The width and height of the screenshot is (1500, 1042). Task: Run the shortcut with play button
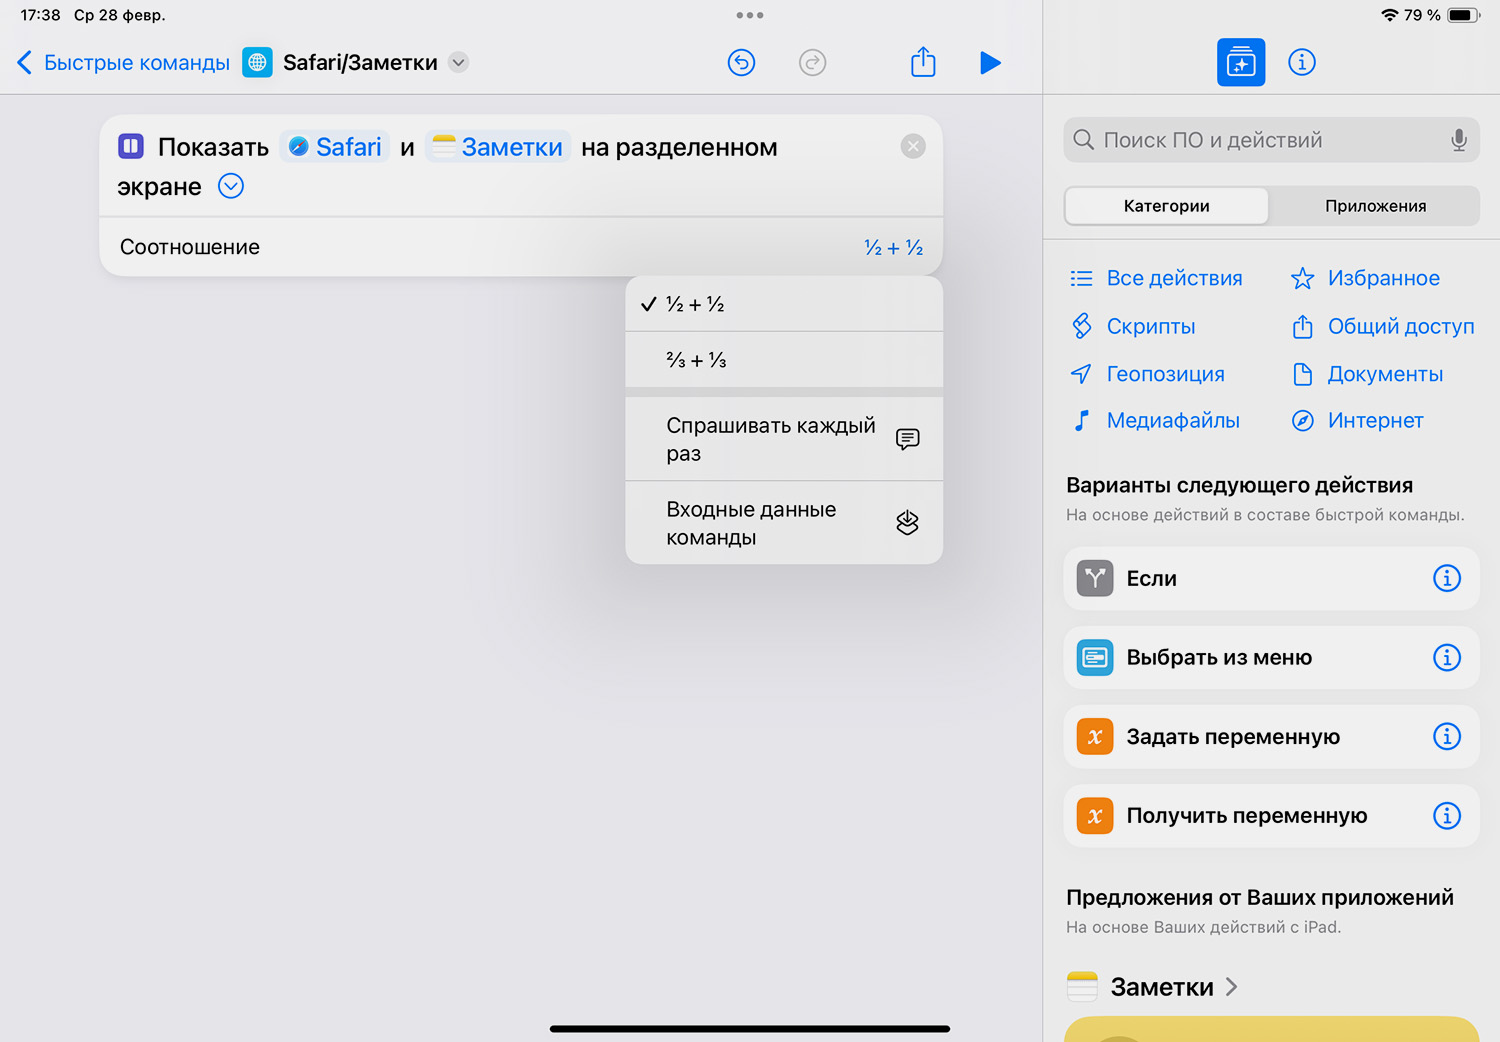click(990, 63)
